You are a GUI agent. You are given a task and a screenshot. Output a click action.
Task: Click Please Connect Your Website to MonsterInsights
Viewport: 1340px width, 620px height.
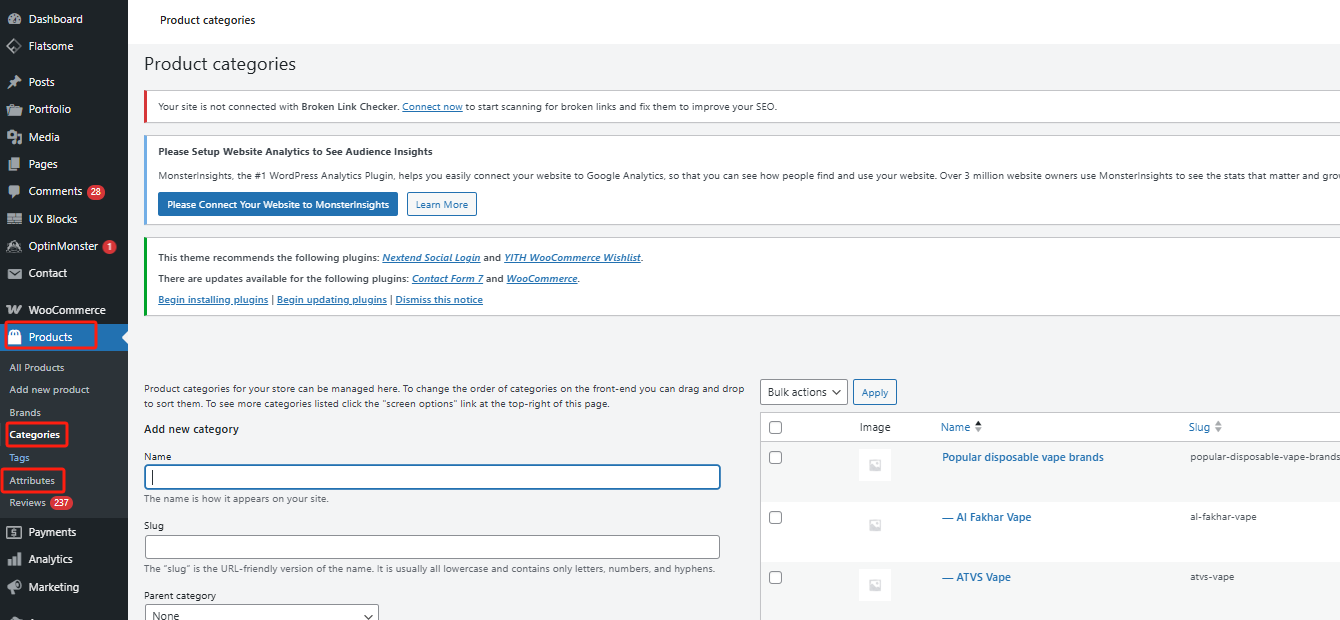(x=278, y=204)
